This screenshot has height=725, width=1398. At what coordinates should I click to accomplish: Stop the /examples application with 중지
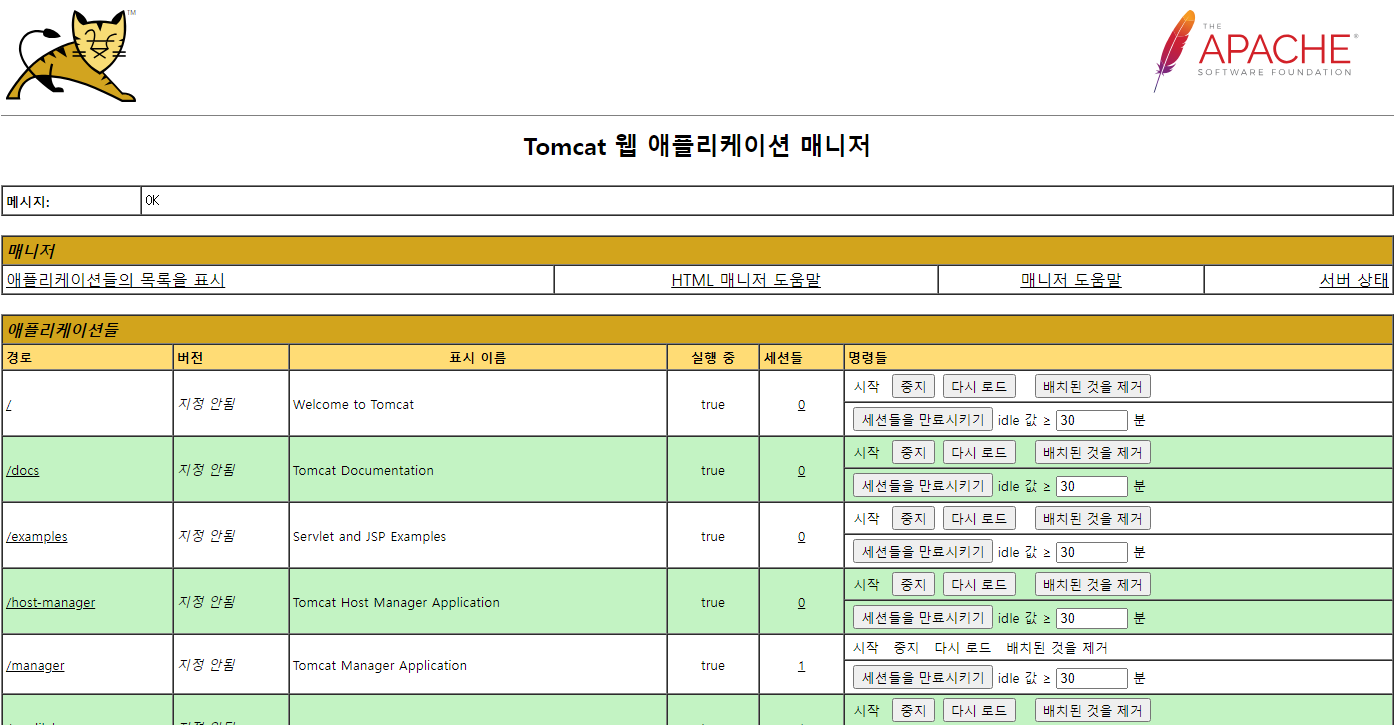pos(913,519)
